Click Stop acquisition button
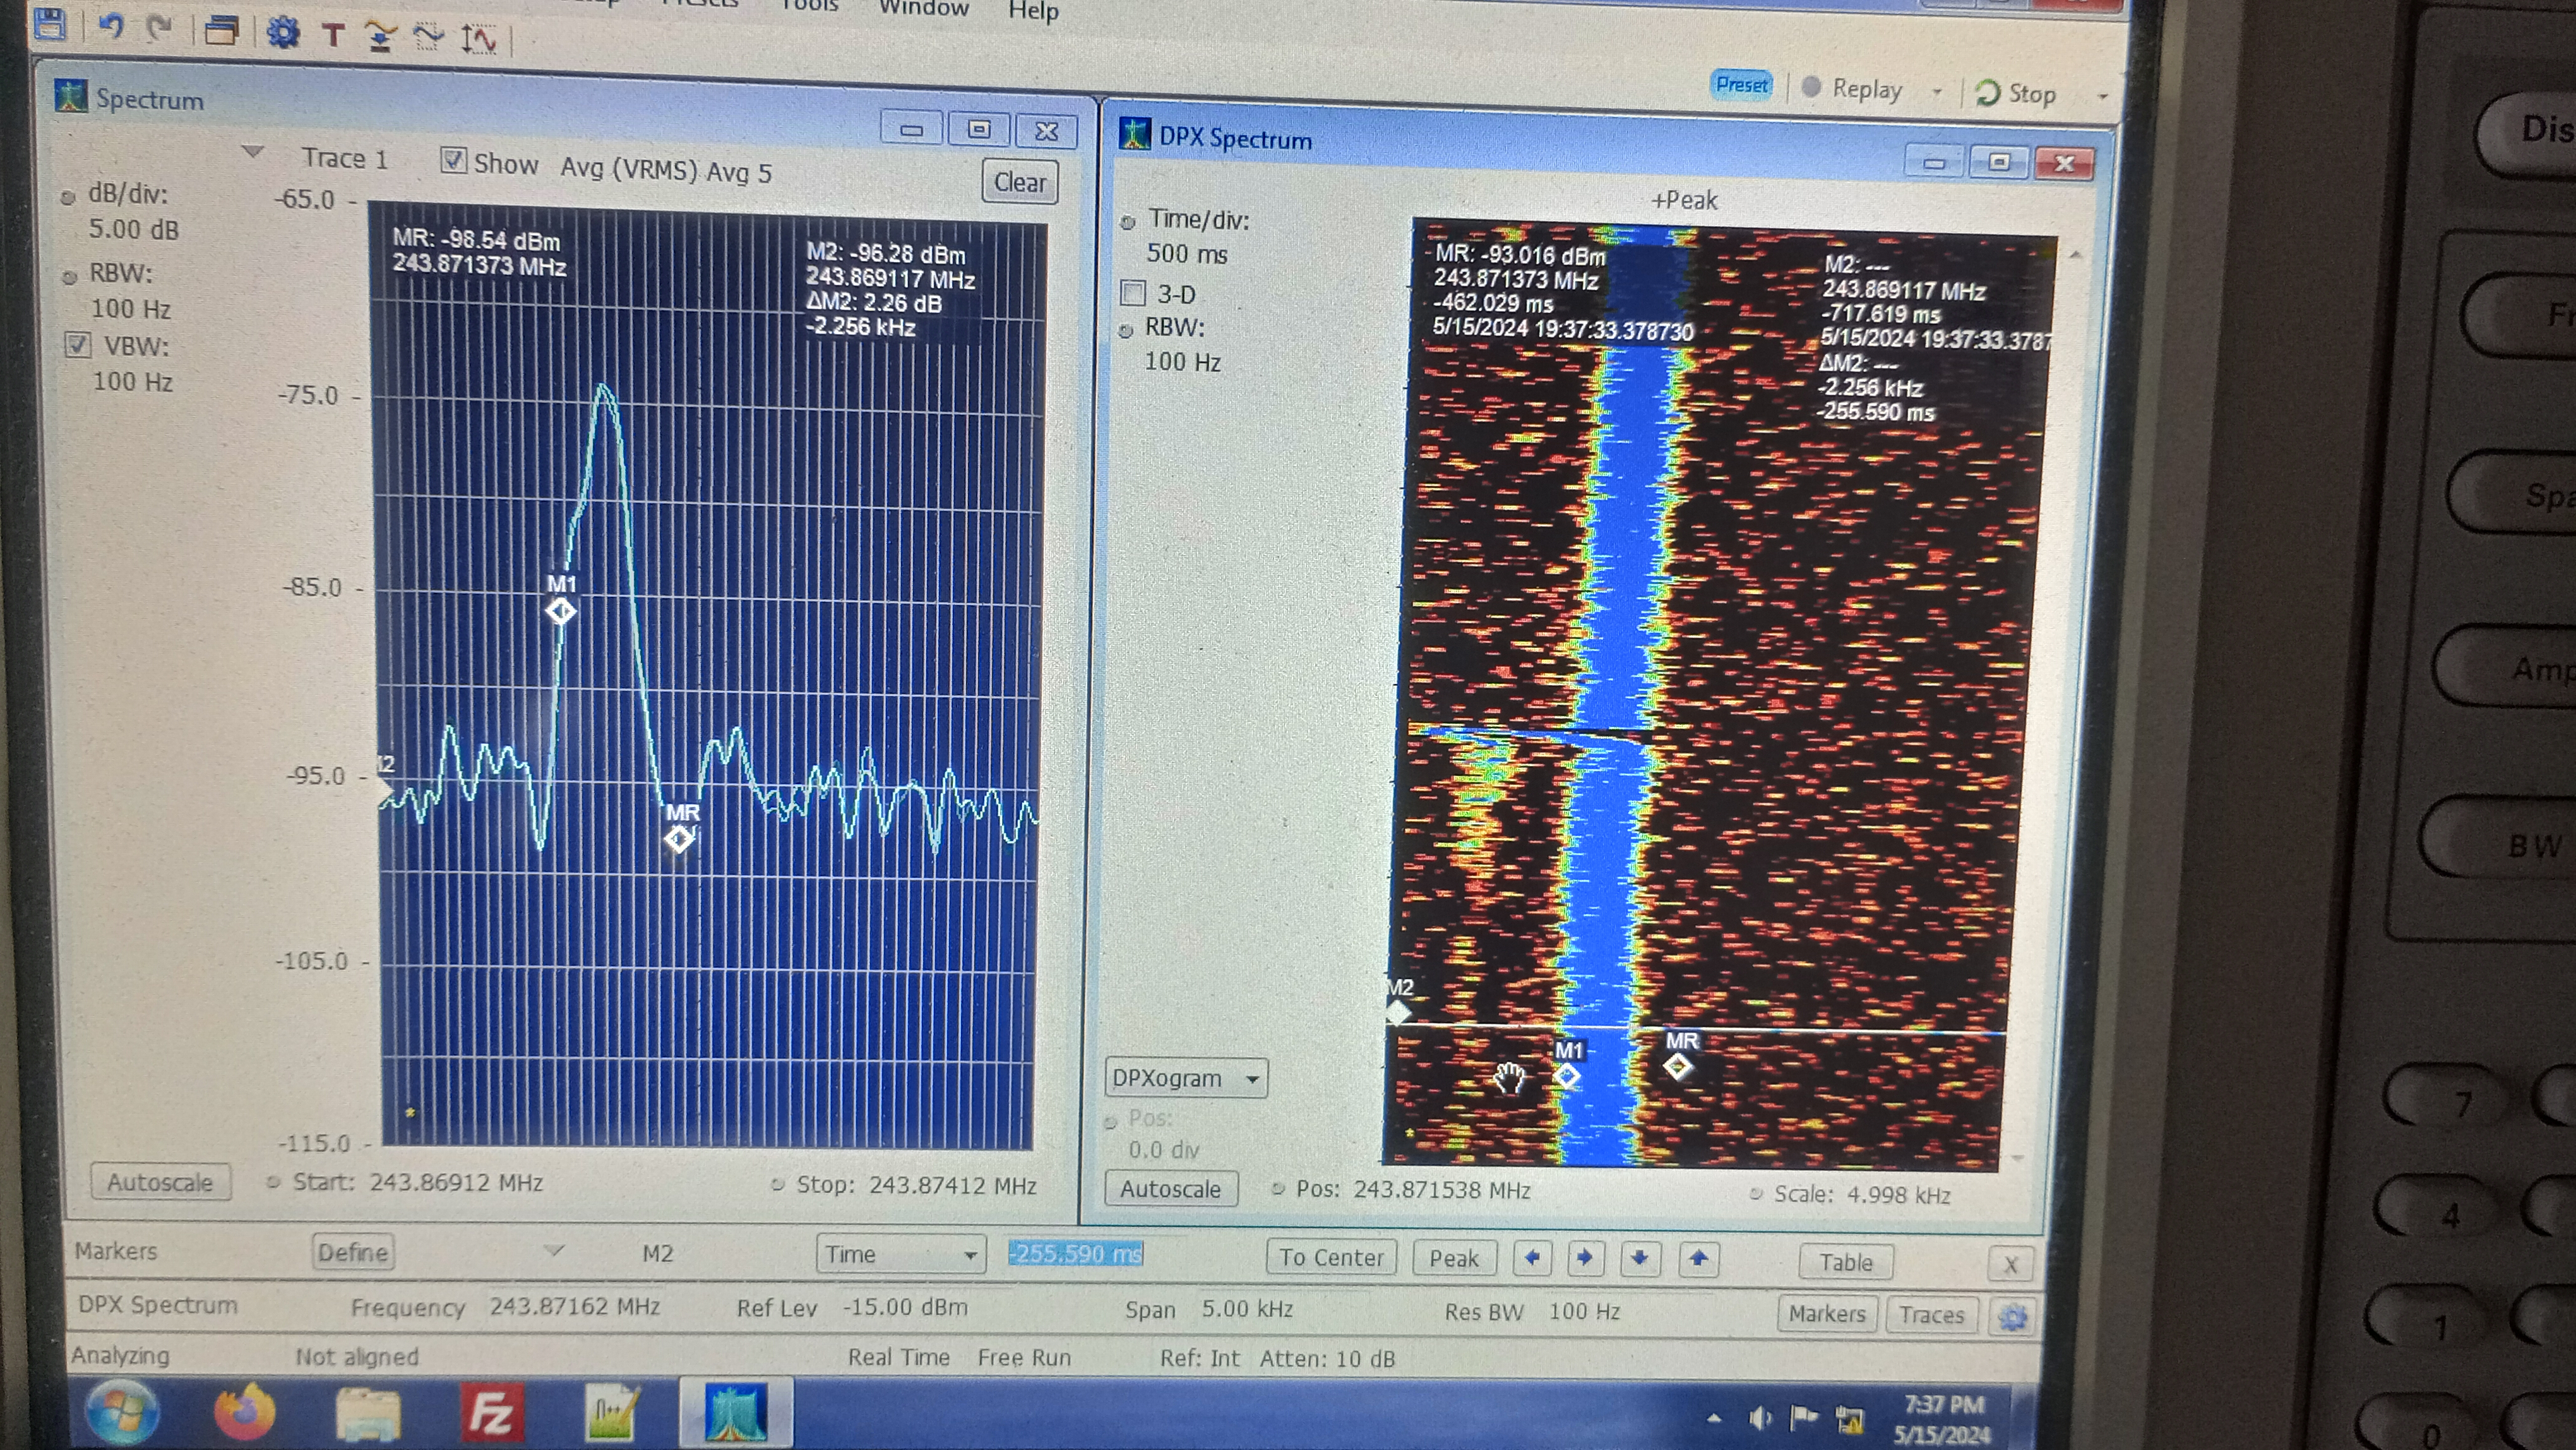The image size is (2576, 1450). 2016,93
